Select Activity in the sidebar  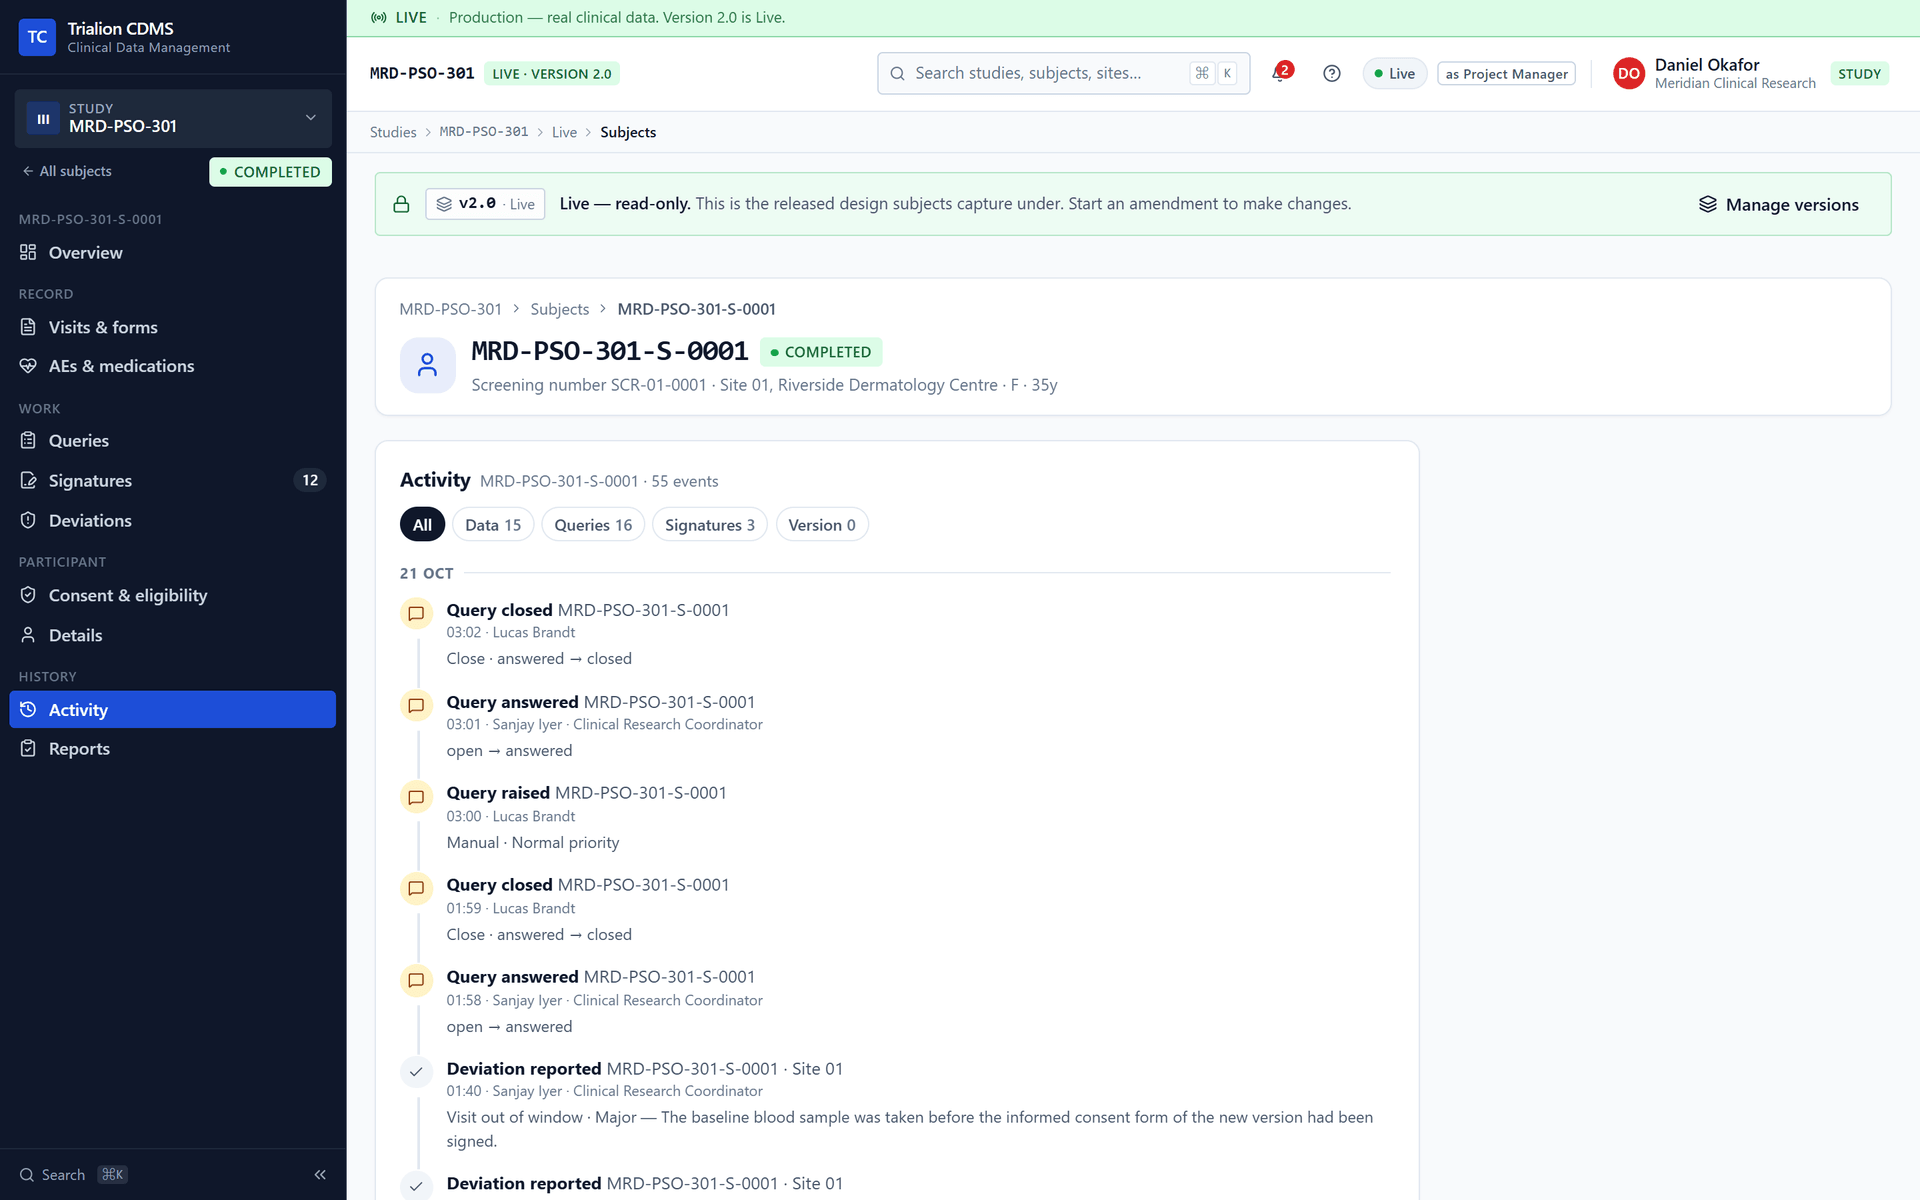tap(173, 710)
